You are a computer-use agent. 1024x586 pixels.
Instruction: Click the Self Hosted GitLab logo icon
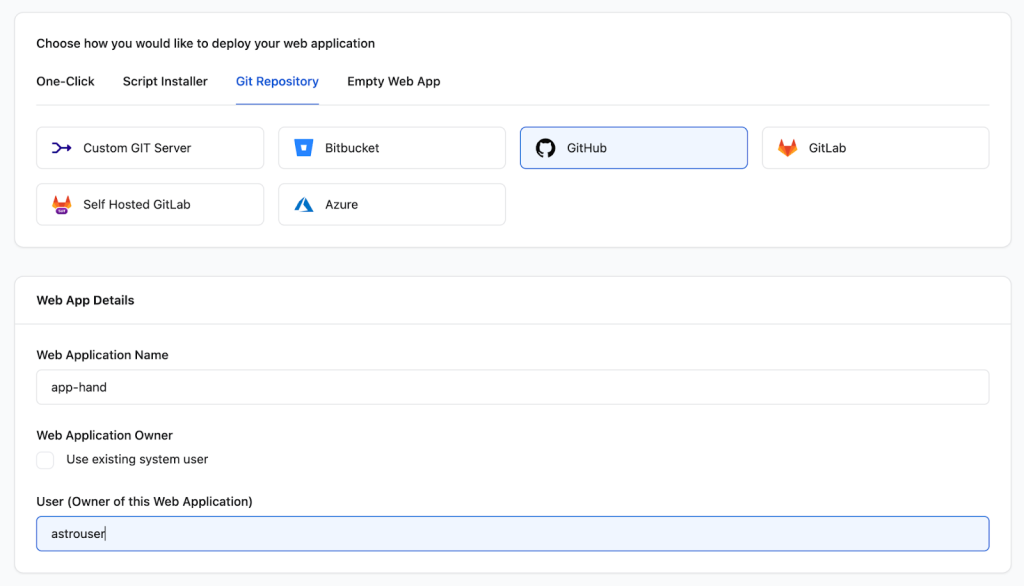pos(61,204)
